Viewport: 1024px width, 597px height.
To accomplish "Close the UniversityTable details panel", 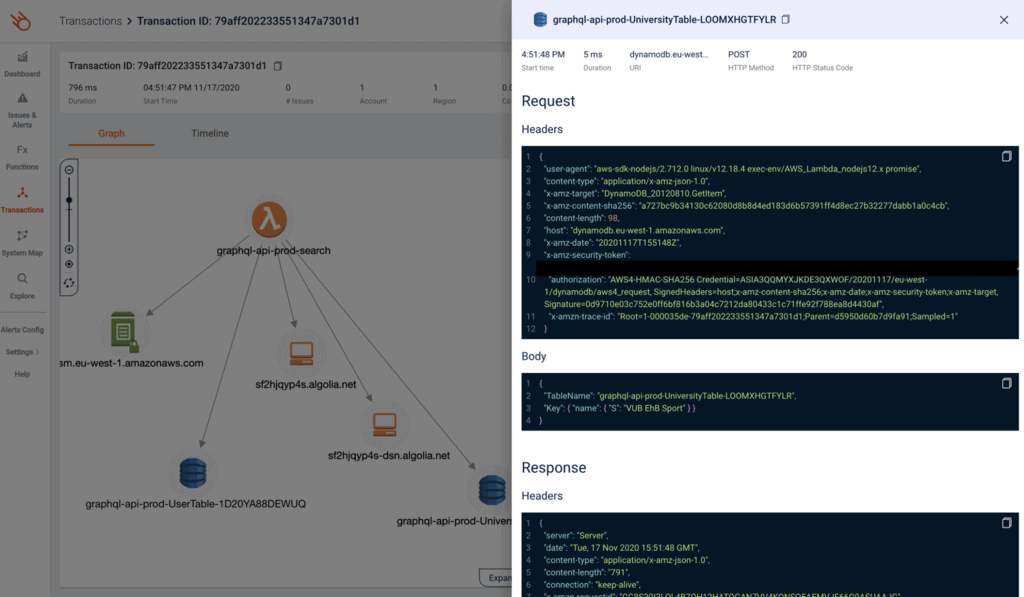I will click(1004, 20).
